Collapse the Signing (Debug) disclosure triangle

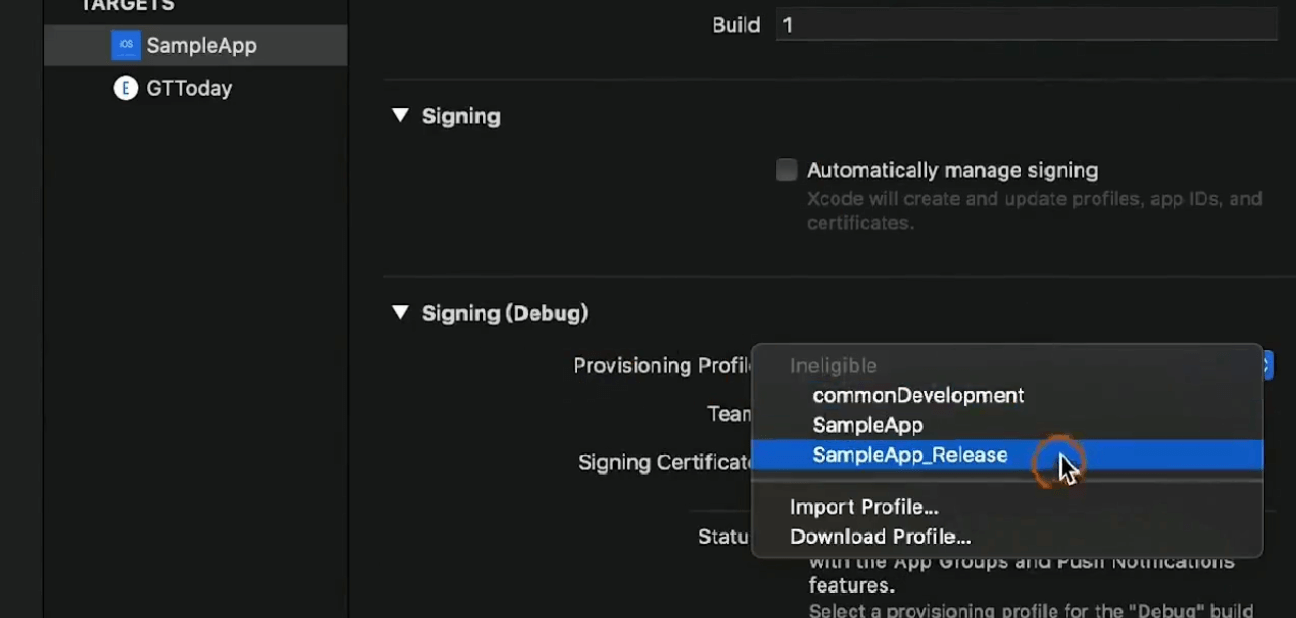[401, 313]
